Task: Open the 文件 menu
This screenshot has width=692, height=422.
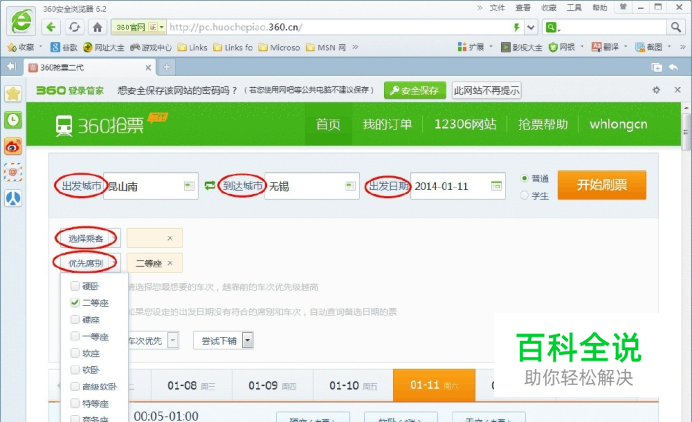Action: tap(497, 8)
